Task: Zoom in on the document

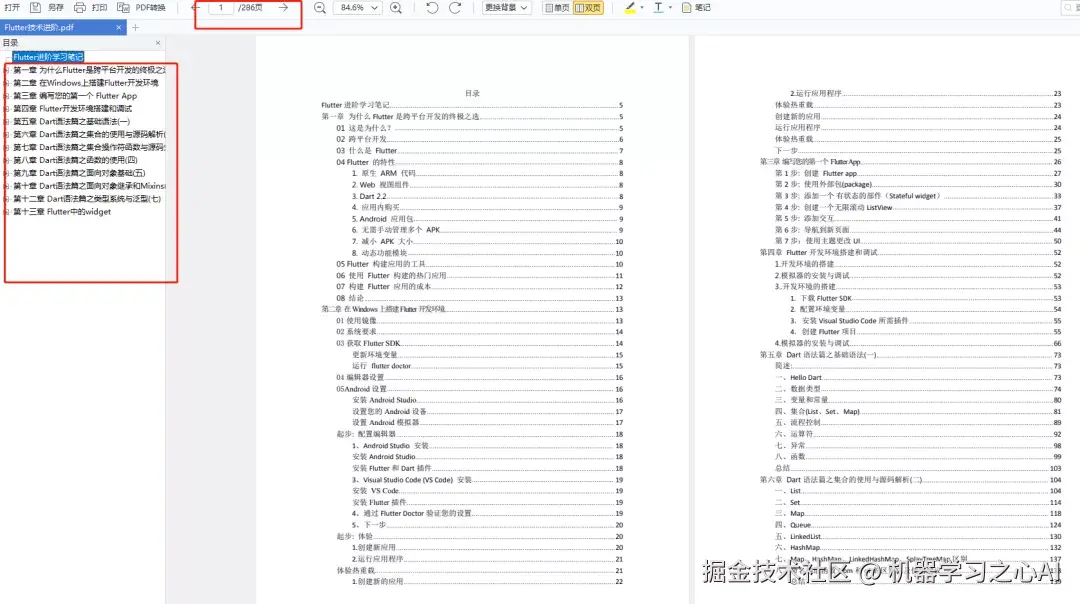Action: (x=395, y=8)
